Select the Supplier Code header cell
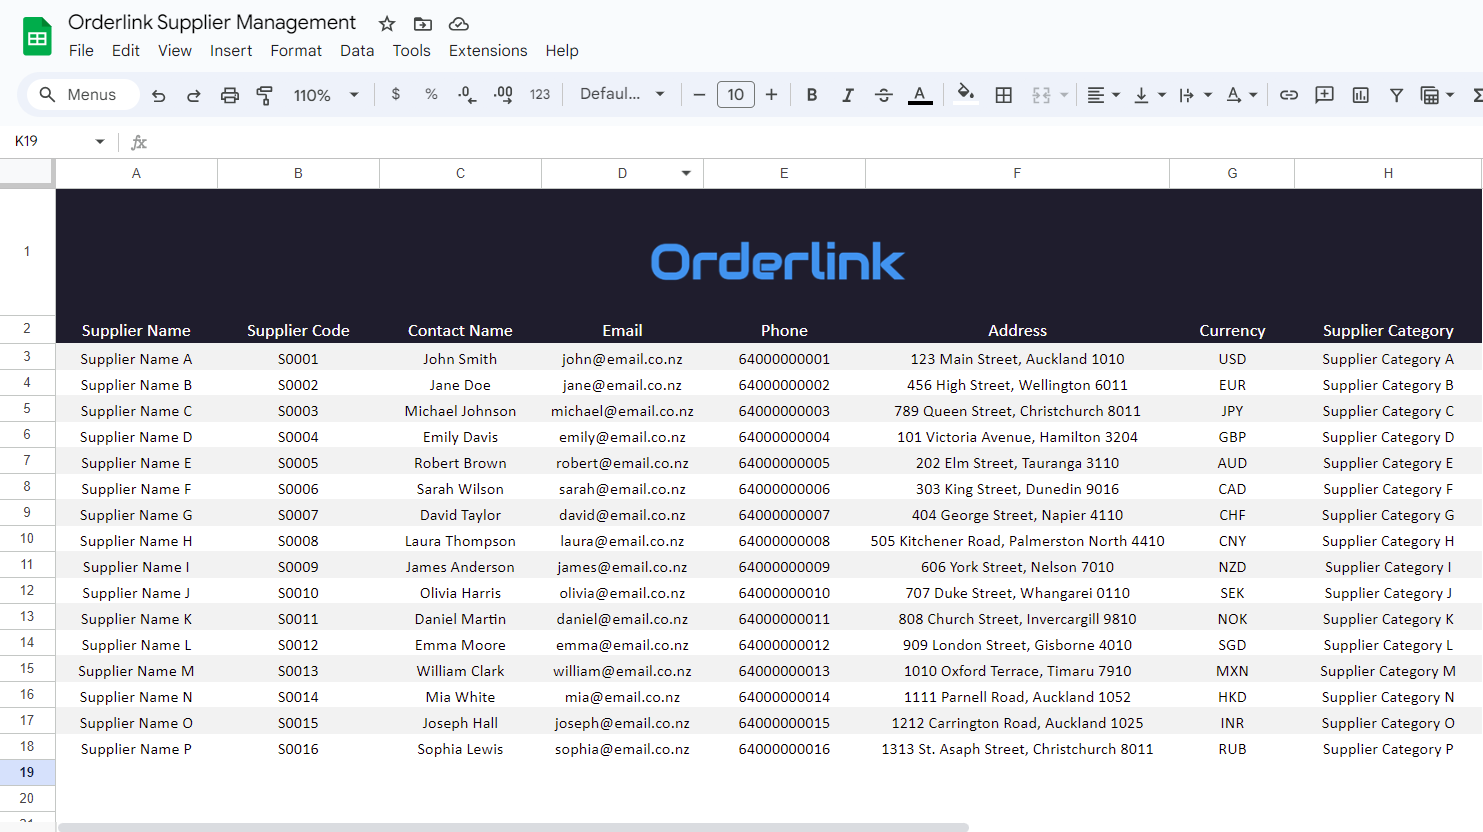Viewport: 1483px width, 832px height. tap(298, 330)
